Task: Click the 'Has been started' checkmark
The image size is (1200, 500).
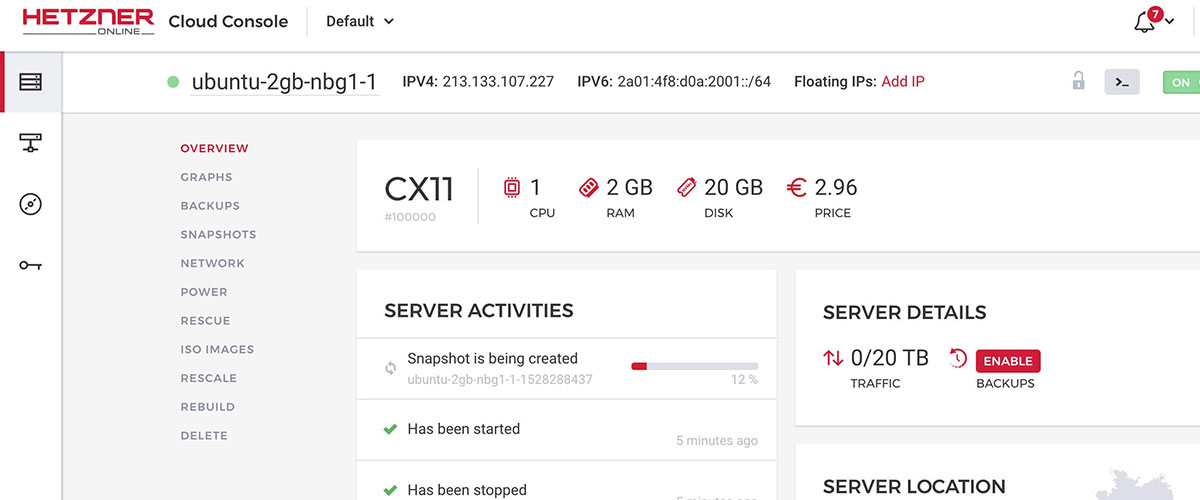Action: pos(391,429)
